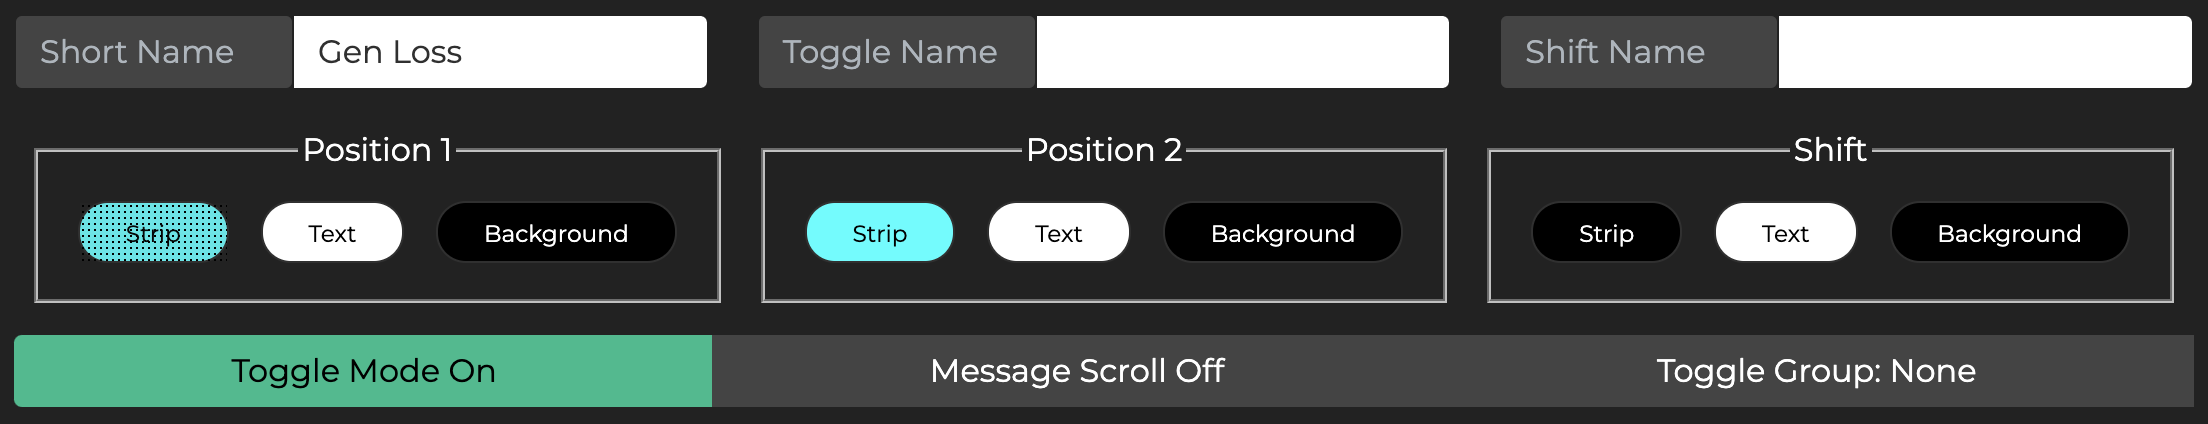Viewport: 2208px width, 424px height.
Task: Select the Text swatch in the Shift group
Action: pos(1785,233)
